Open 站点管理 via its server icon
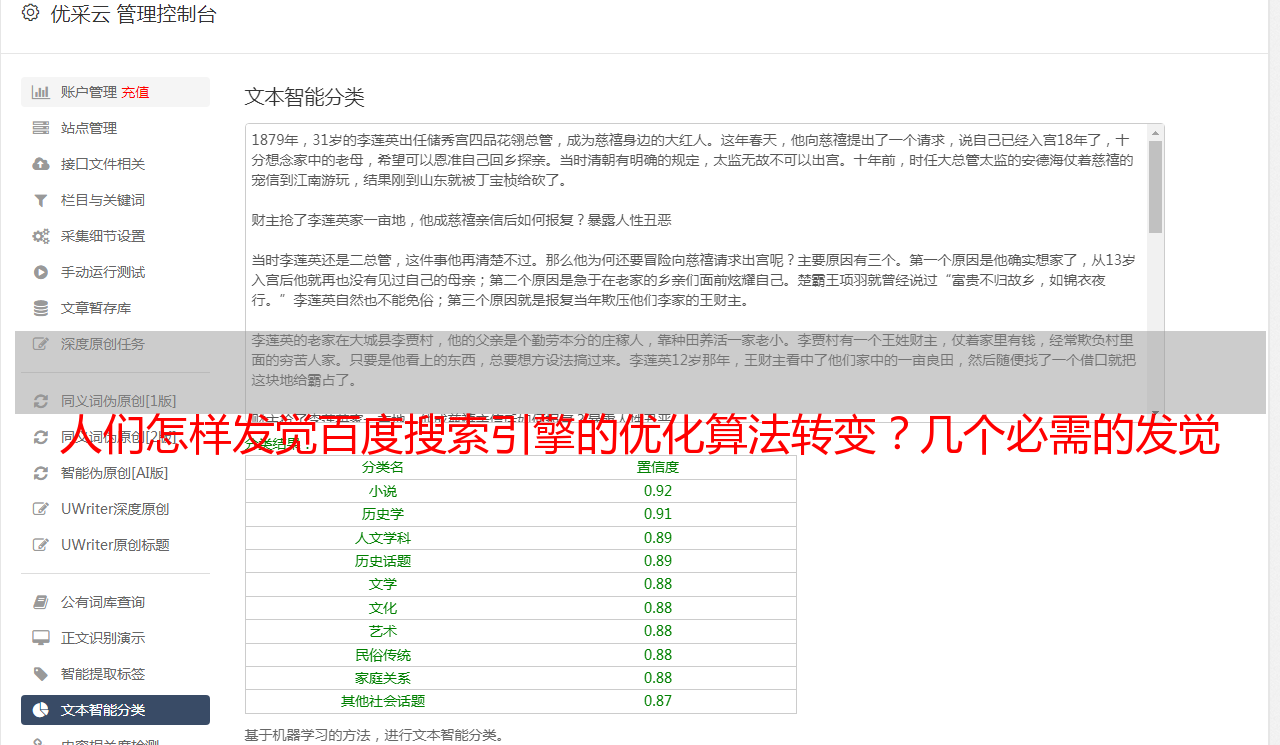Screen dimensions: 1280x745 pos(41,128)
